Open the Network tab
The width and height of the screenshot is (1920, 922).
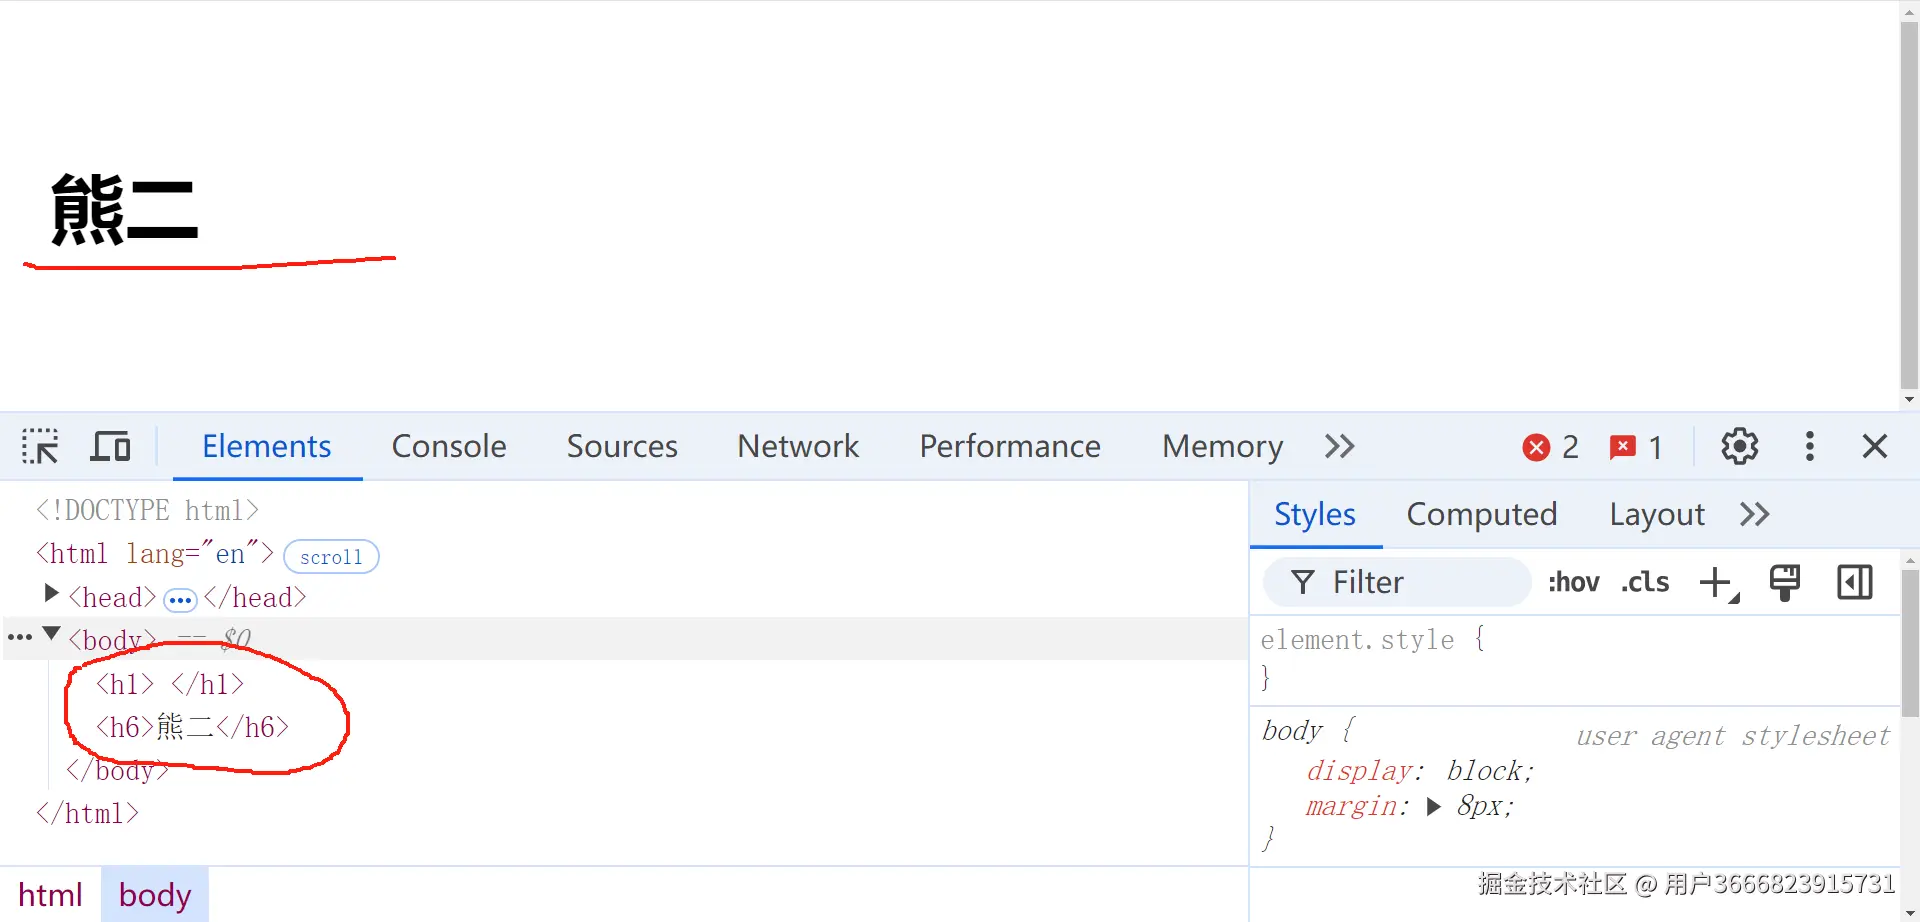798,446
